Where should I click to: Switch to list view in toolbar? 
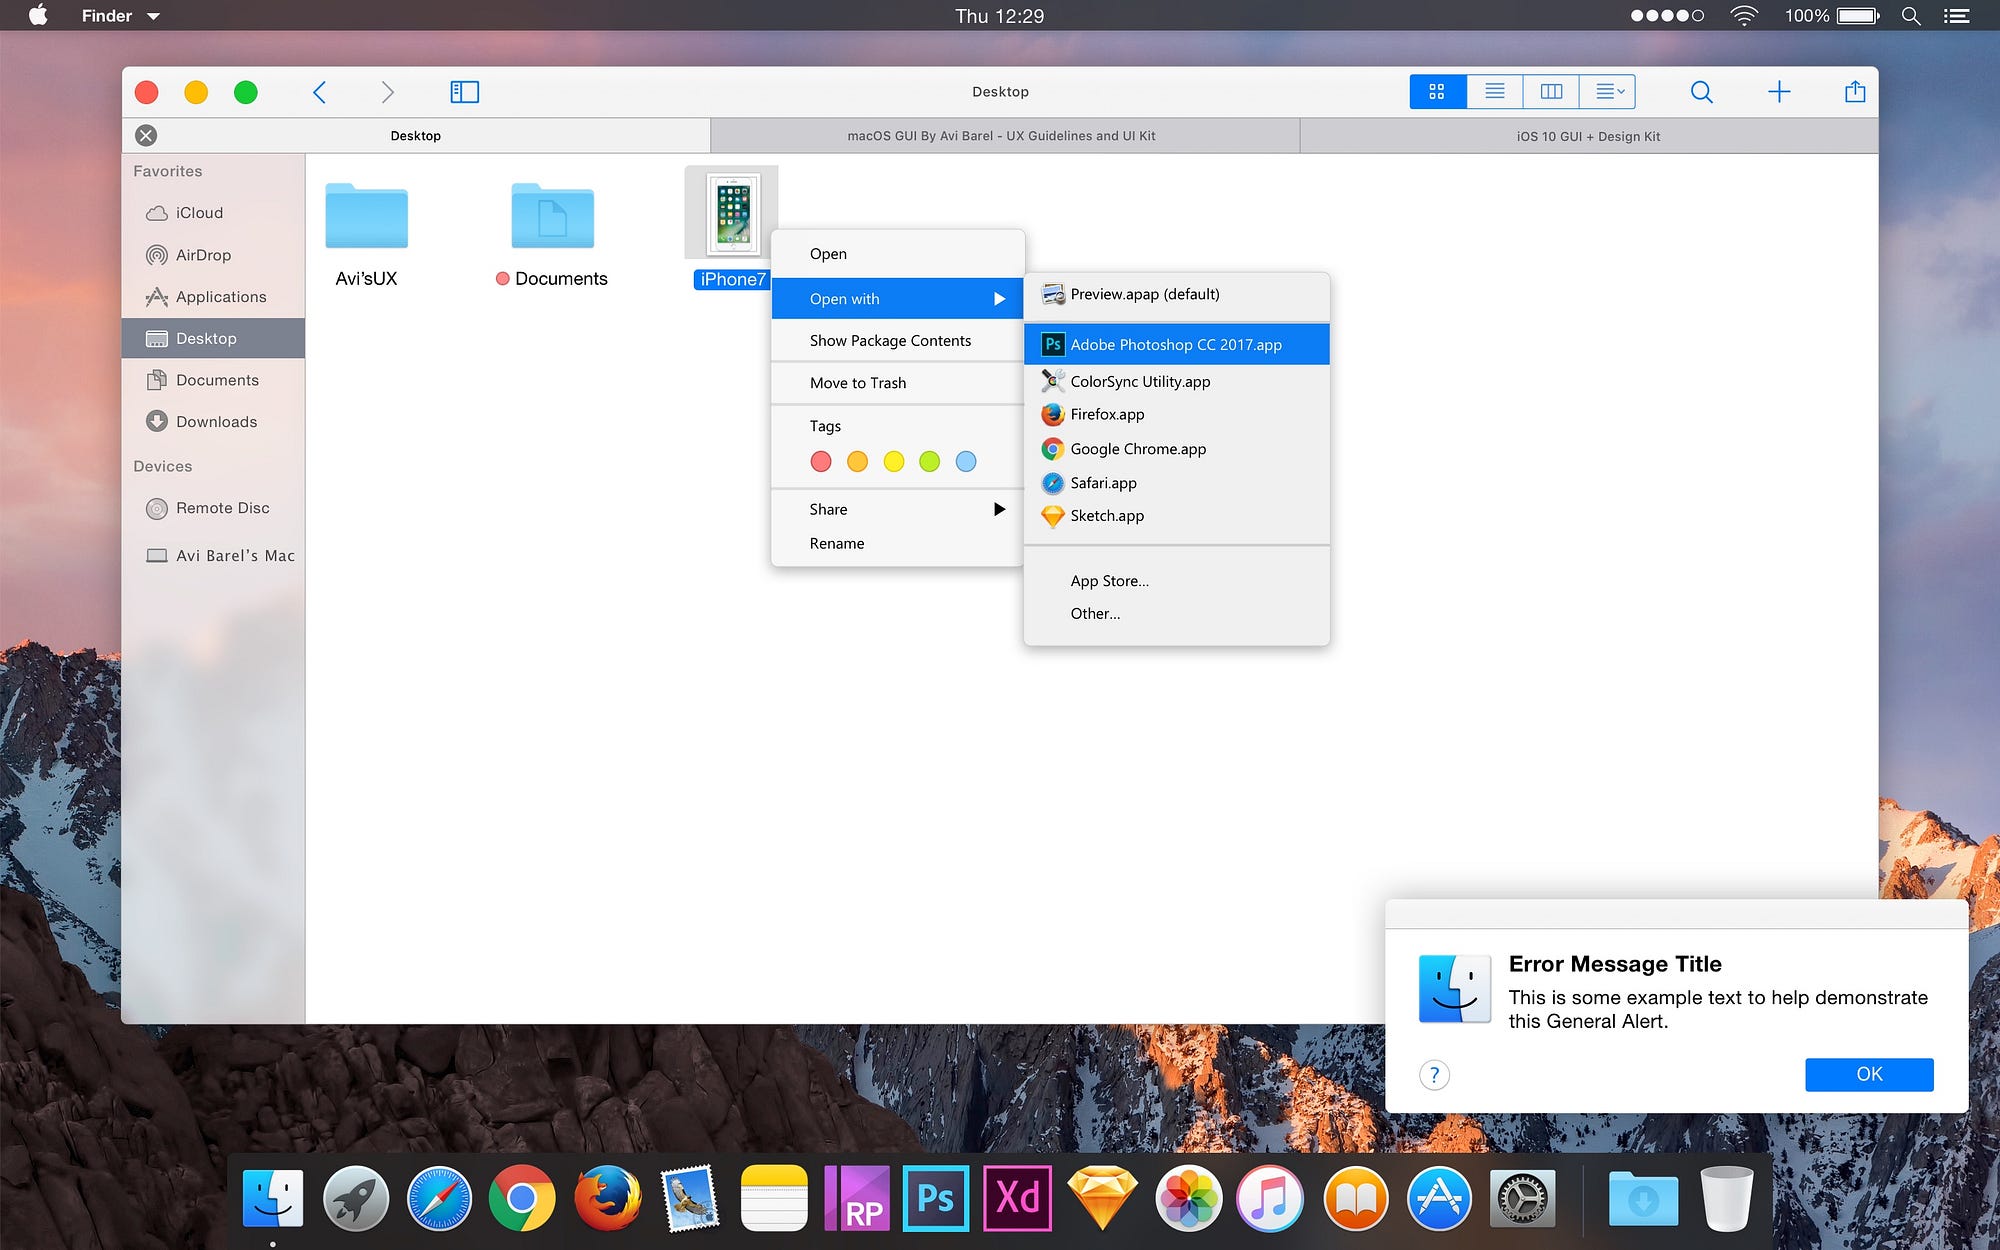pyautogui.click(x=1494, y=92)
